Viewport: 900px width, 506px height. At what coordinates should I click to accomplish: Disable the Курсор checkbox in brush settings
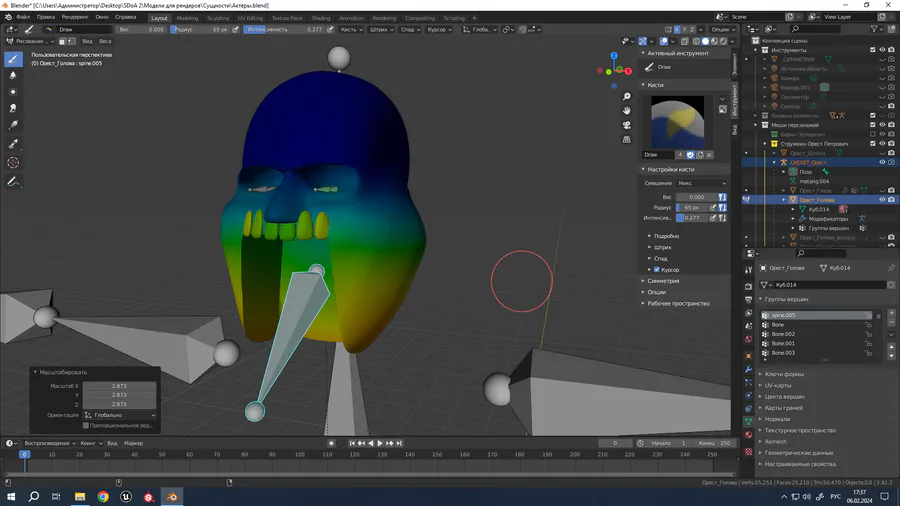(x=657, y=270)
